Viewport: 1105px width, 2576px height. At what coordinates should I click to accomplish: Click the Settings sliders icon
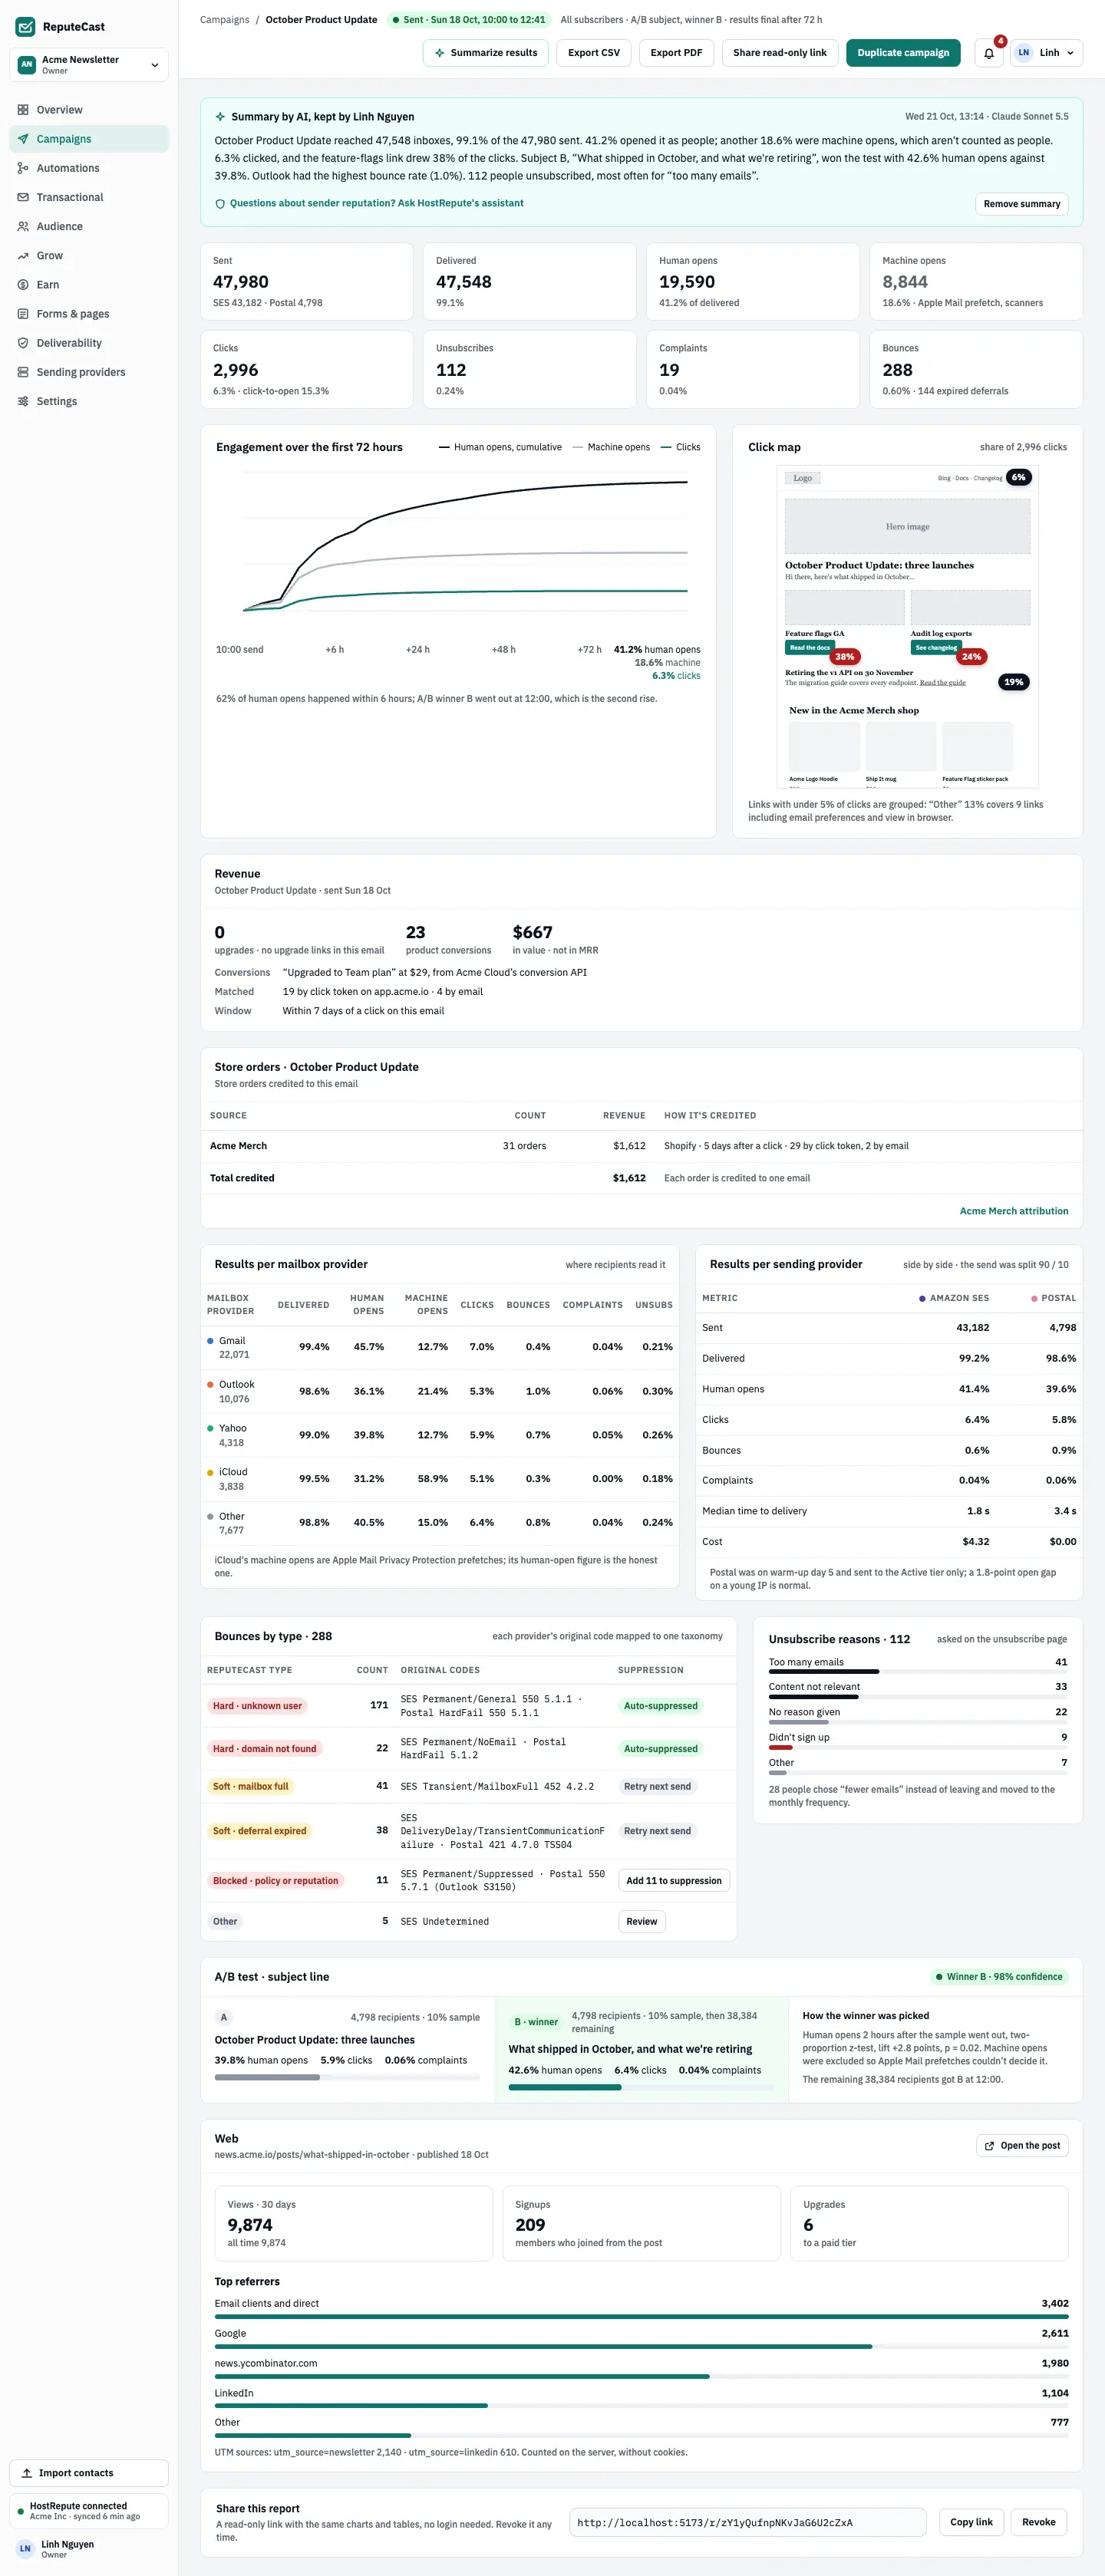pos(23,401)
